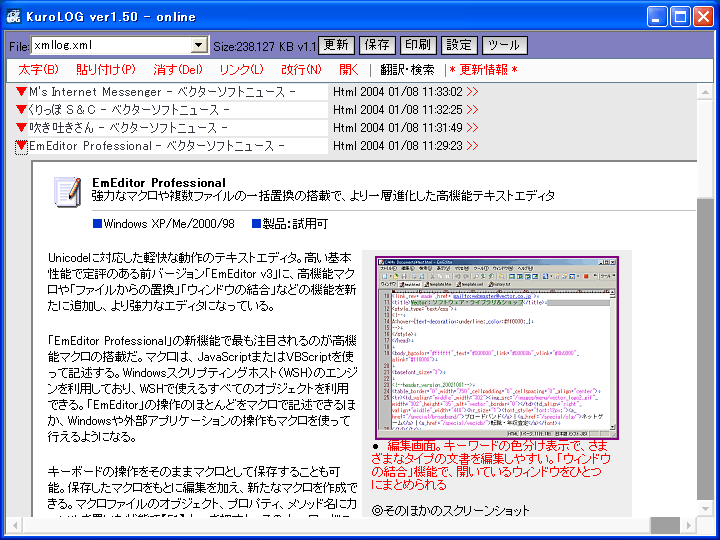Open the * 更新情報 * link
This screenshot has width=720, height=540.
pos(484,70)
